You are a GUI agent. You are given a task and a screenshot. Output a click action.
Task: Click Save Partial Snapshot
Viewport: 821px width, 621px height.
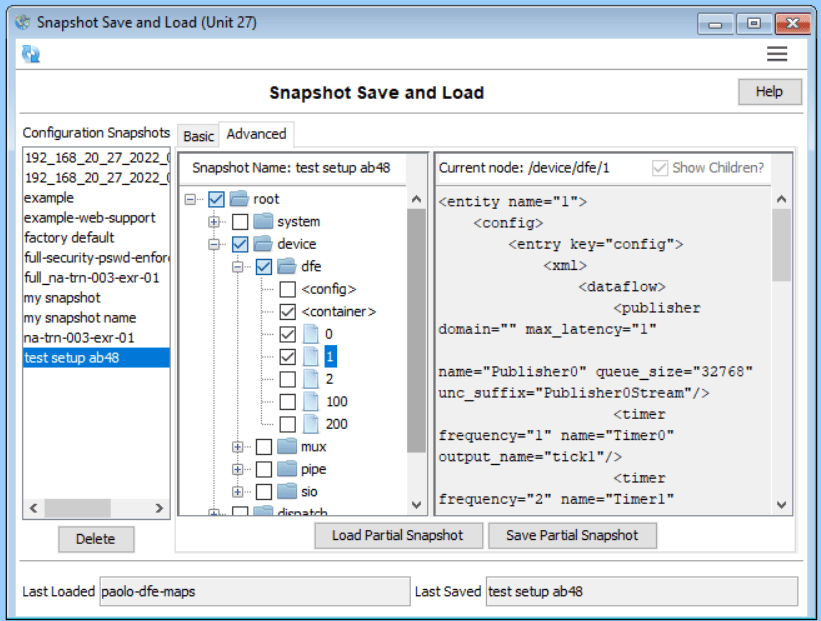click(x=572, y=535)
